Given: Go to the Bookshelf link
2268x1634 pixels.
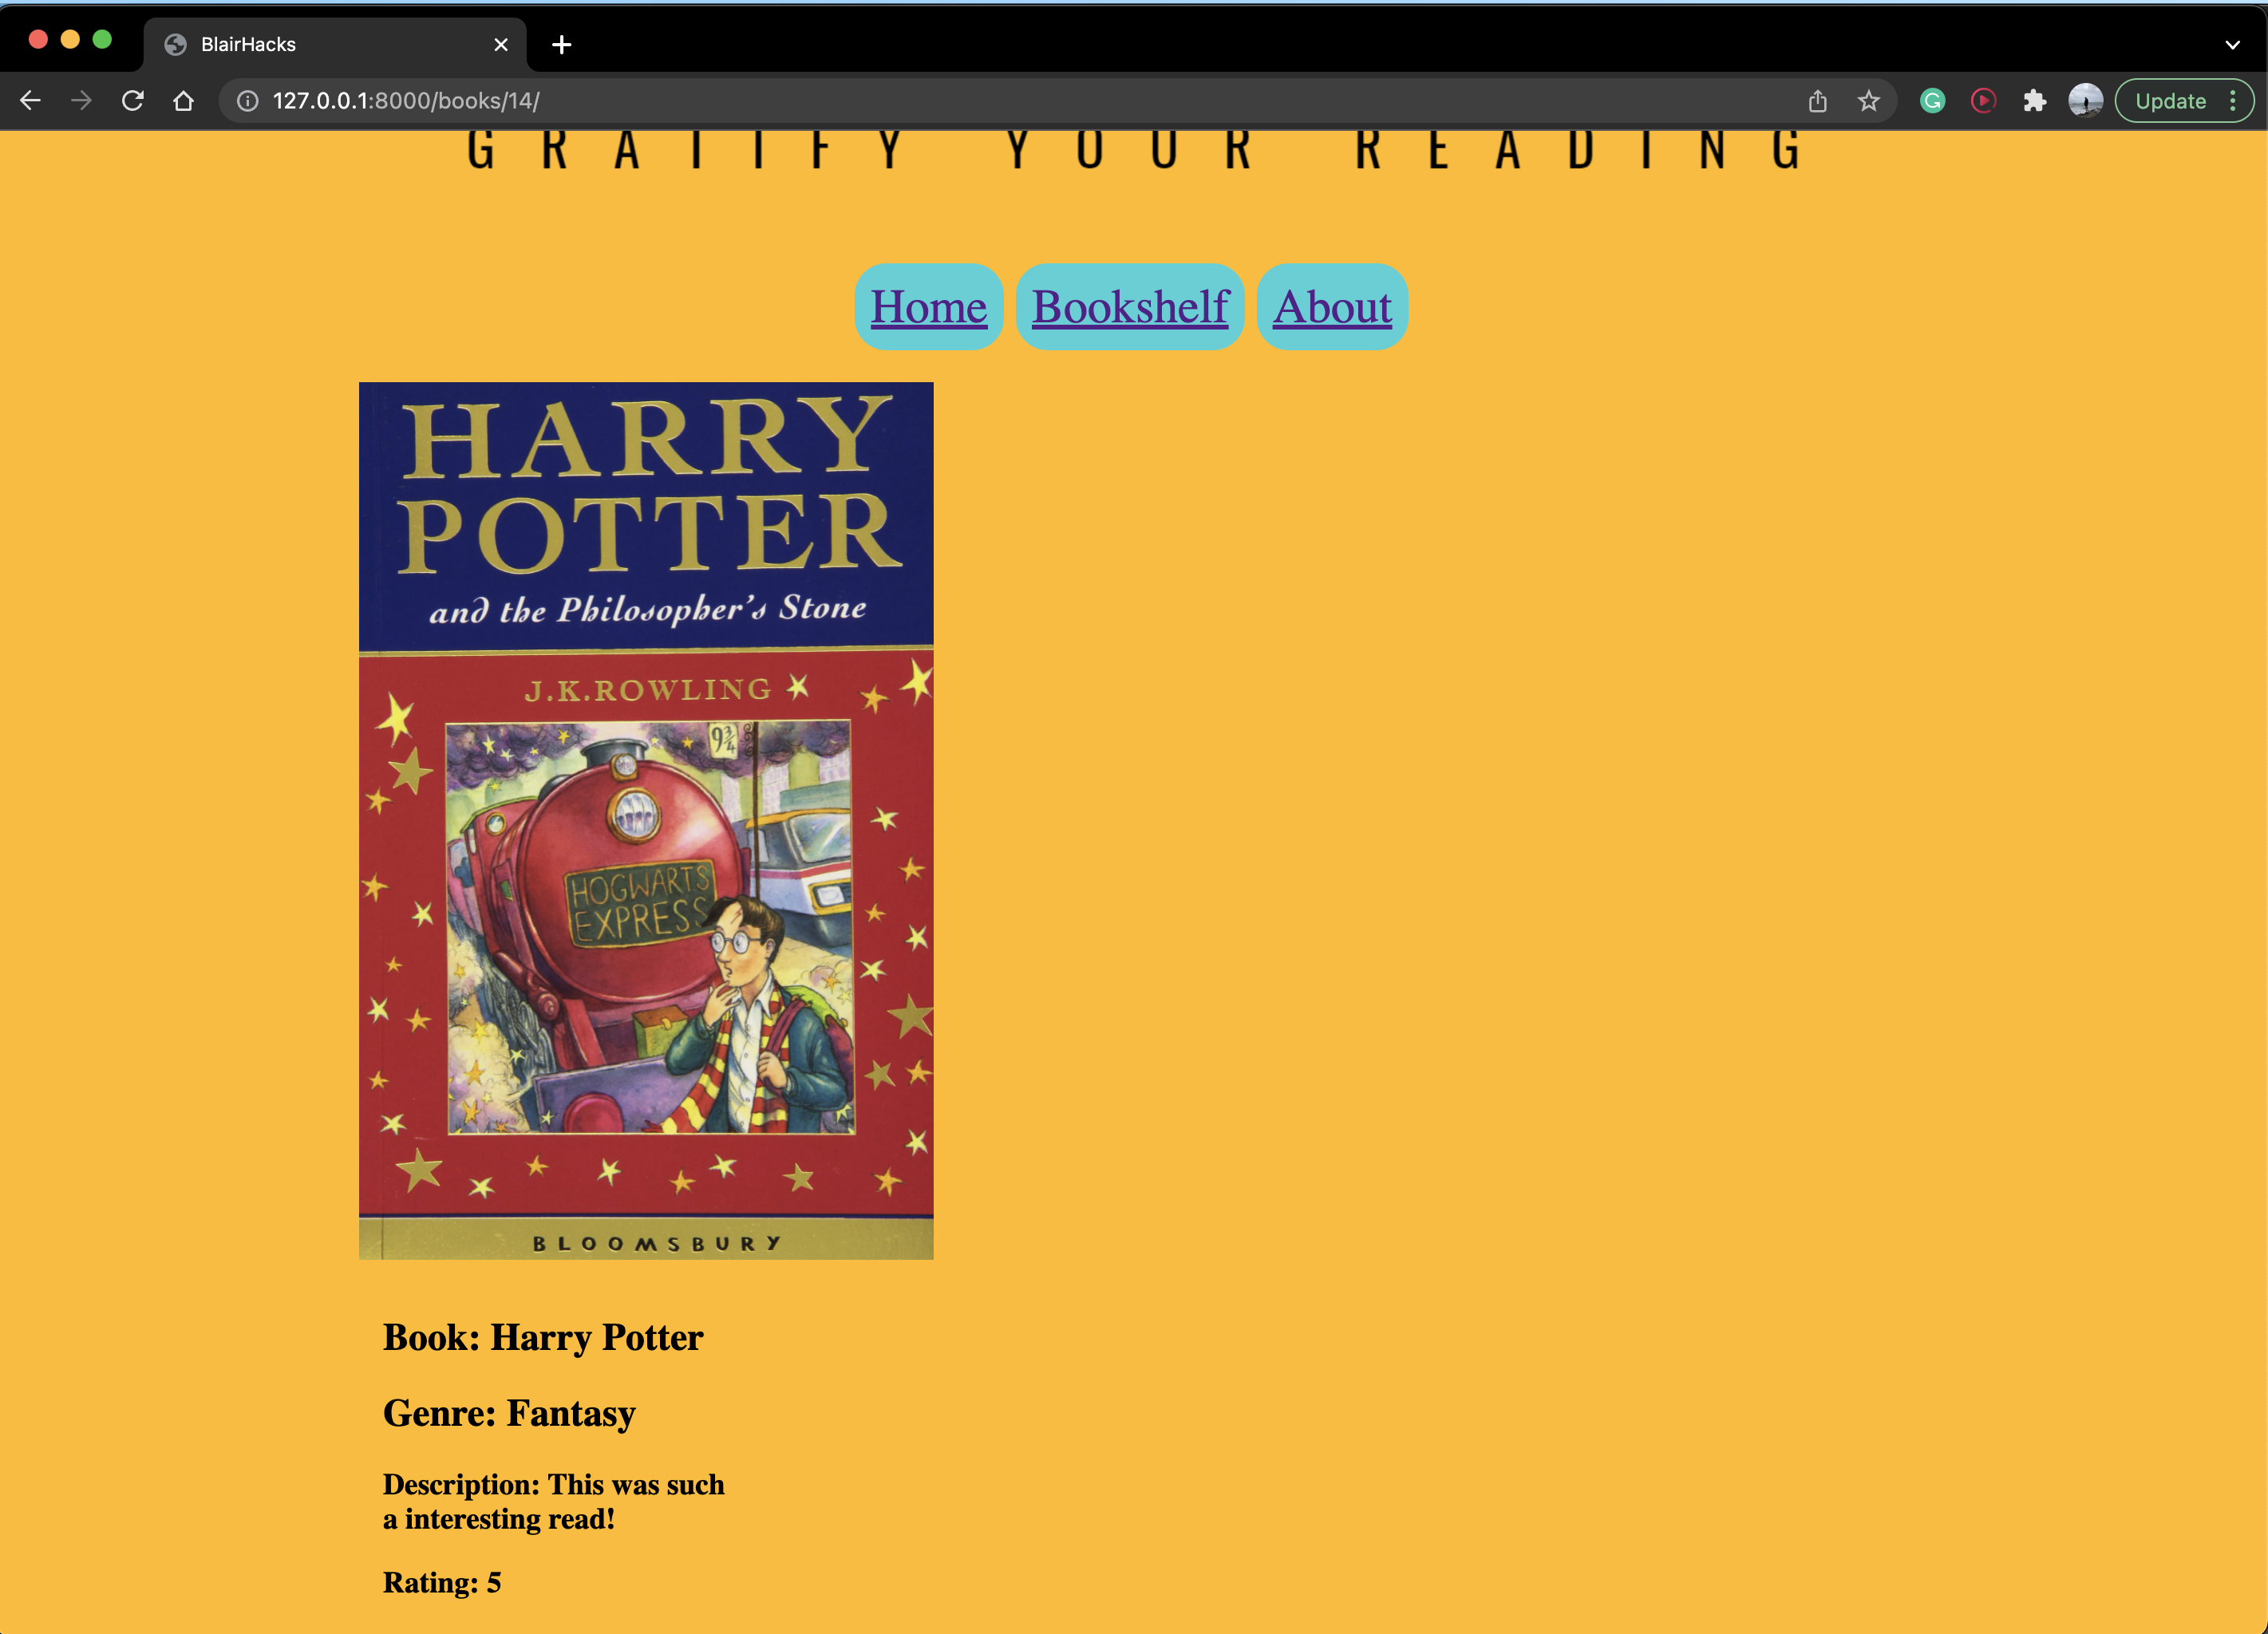Looking at the screenshot, I should click(1129, 307).
